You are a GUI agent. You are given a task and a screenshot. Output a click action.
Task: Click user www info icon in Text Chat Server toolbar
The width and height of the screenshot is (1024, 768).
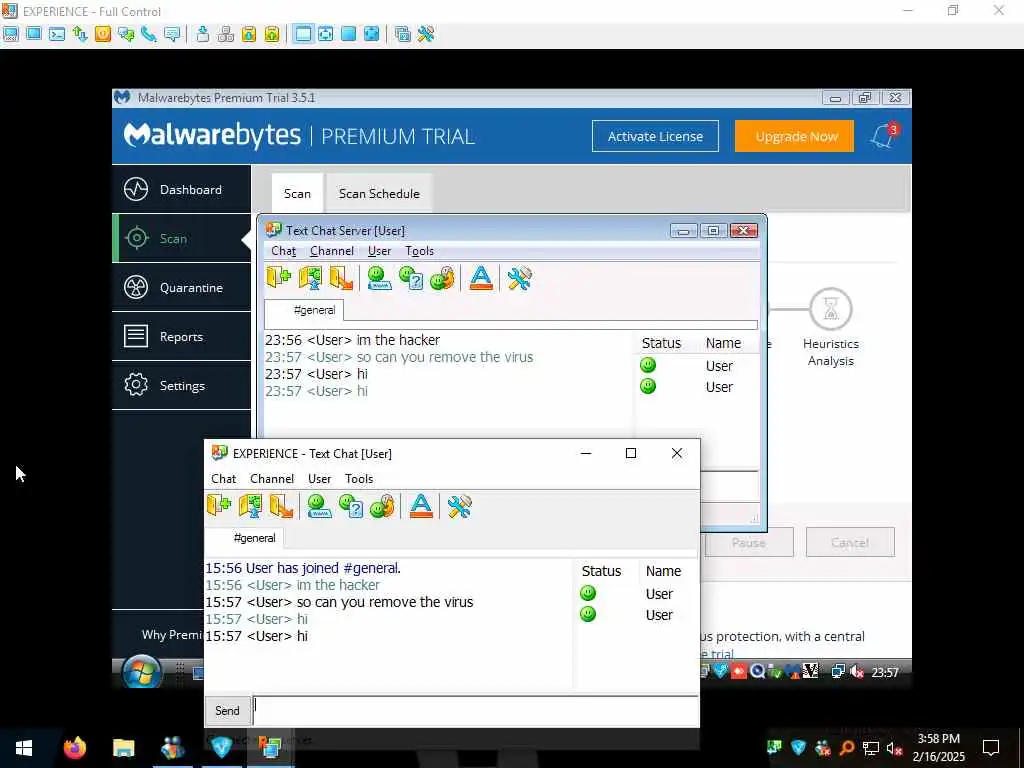coord(379,278)
